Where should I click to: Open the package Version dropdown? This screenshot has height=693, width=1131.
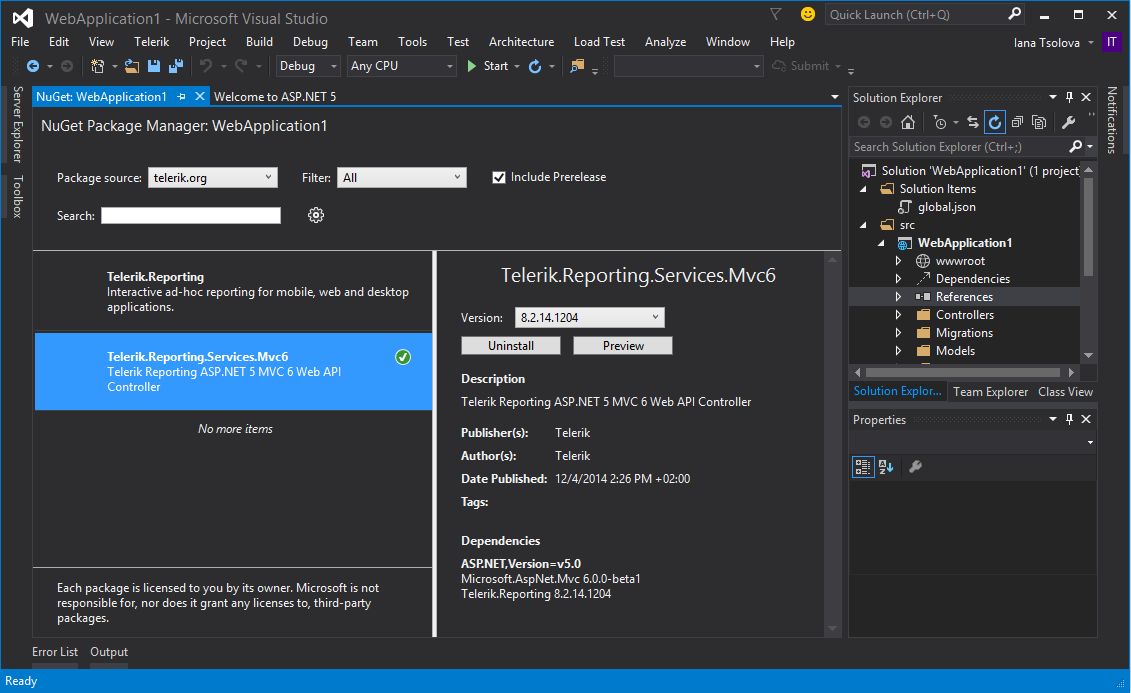click(x=589, y=317)
